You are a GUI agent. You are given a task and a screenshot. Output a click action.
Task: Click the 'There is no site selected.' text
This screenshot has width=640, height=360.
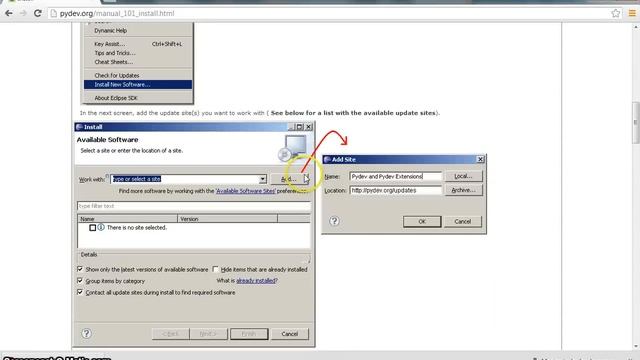coord(137,227)
